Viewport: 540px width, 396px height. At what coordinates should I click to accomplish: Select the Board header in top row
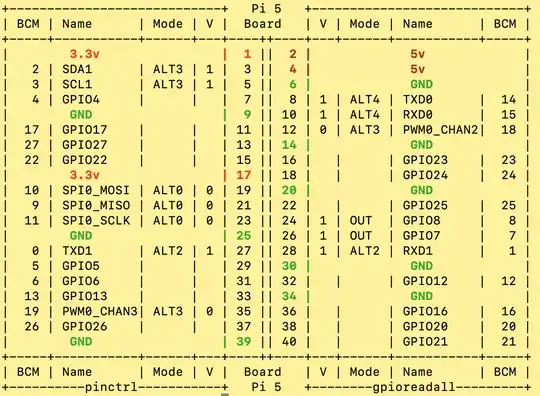click(x=263, y=24)
